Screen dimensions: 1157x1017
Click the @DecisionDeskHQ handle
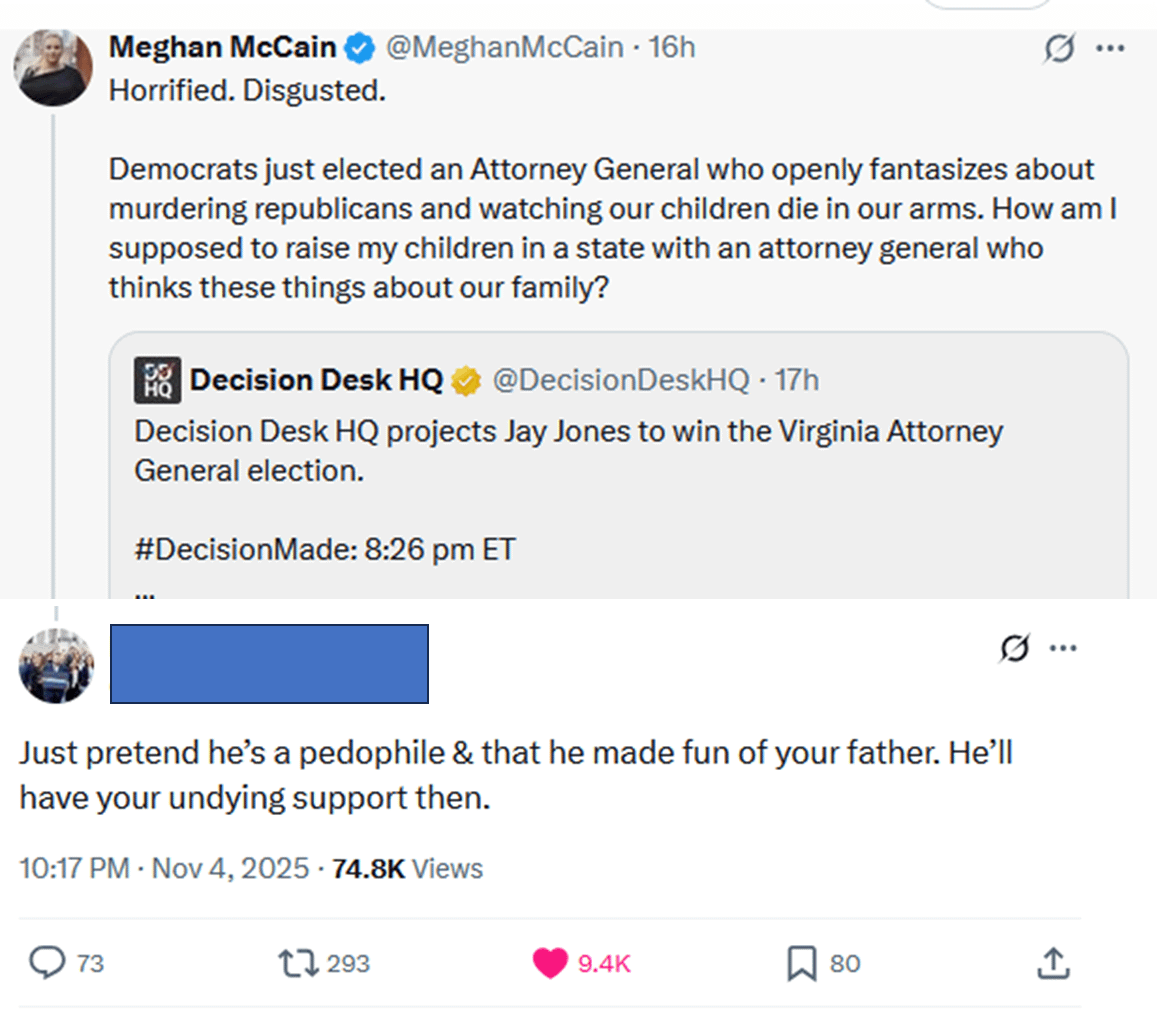(x=620, y=380)
